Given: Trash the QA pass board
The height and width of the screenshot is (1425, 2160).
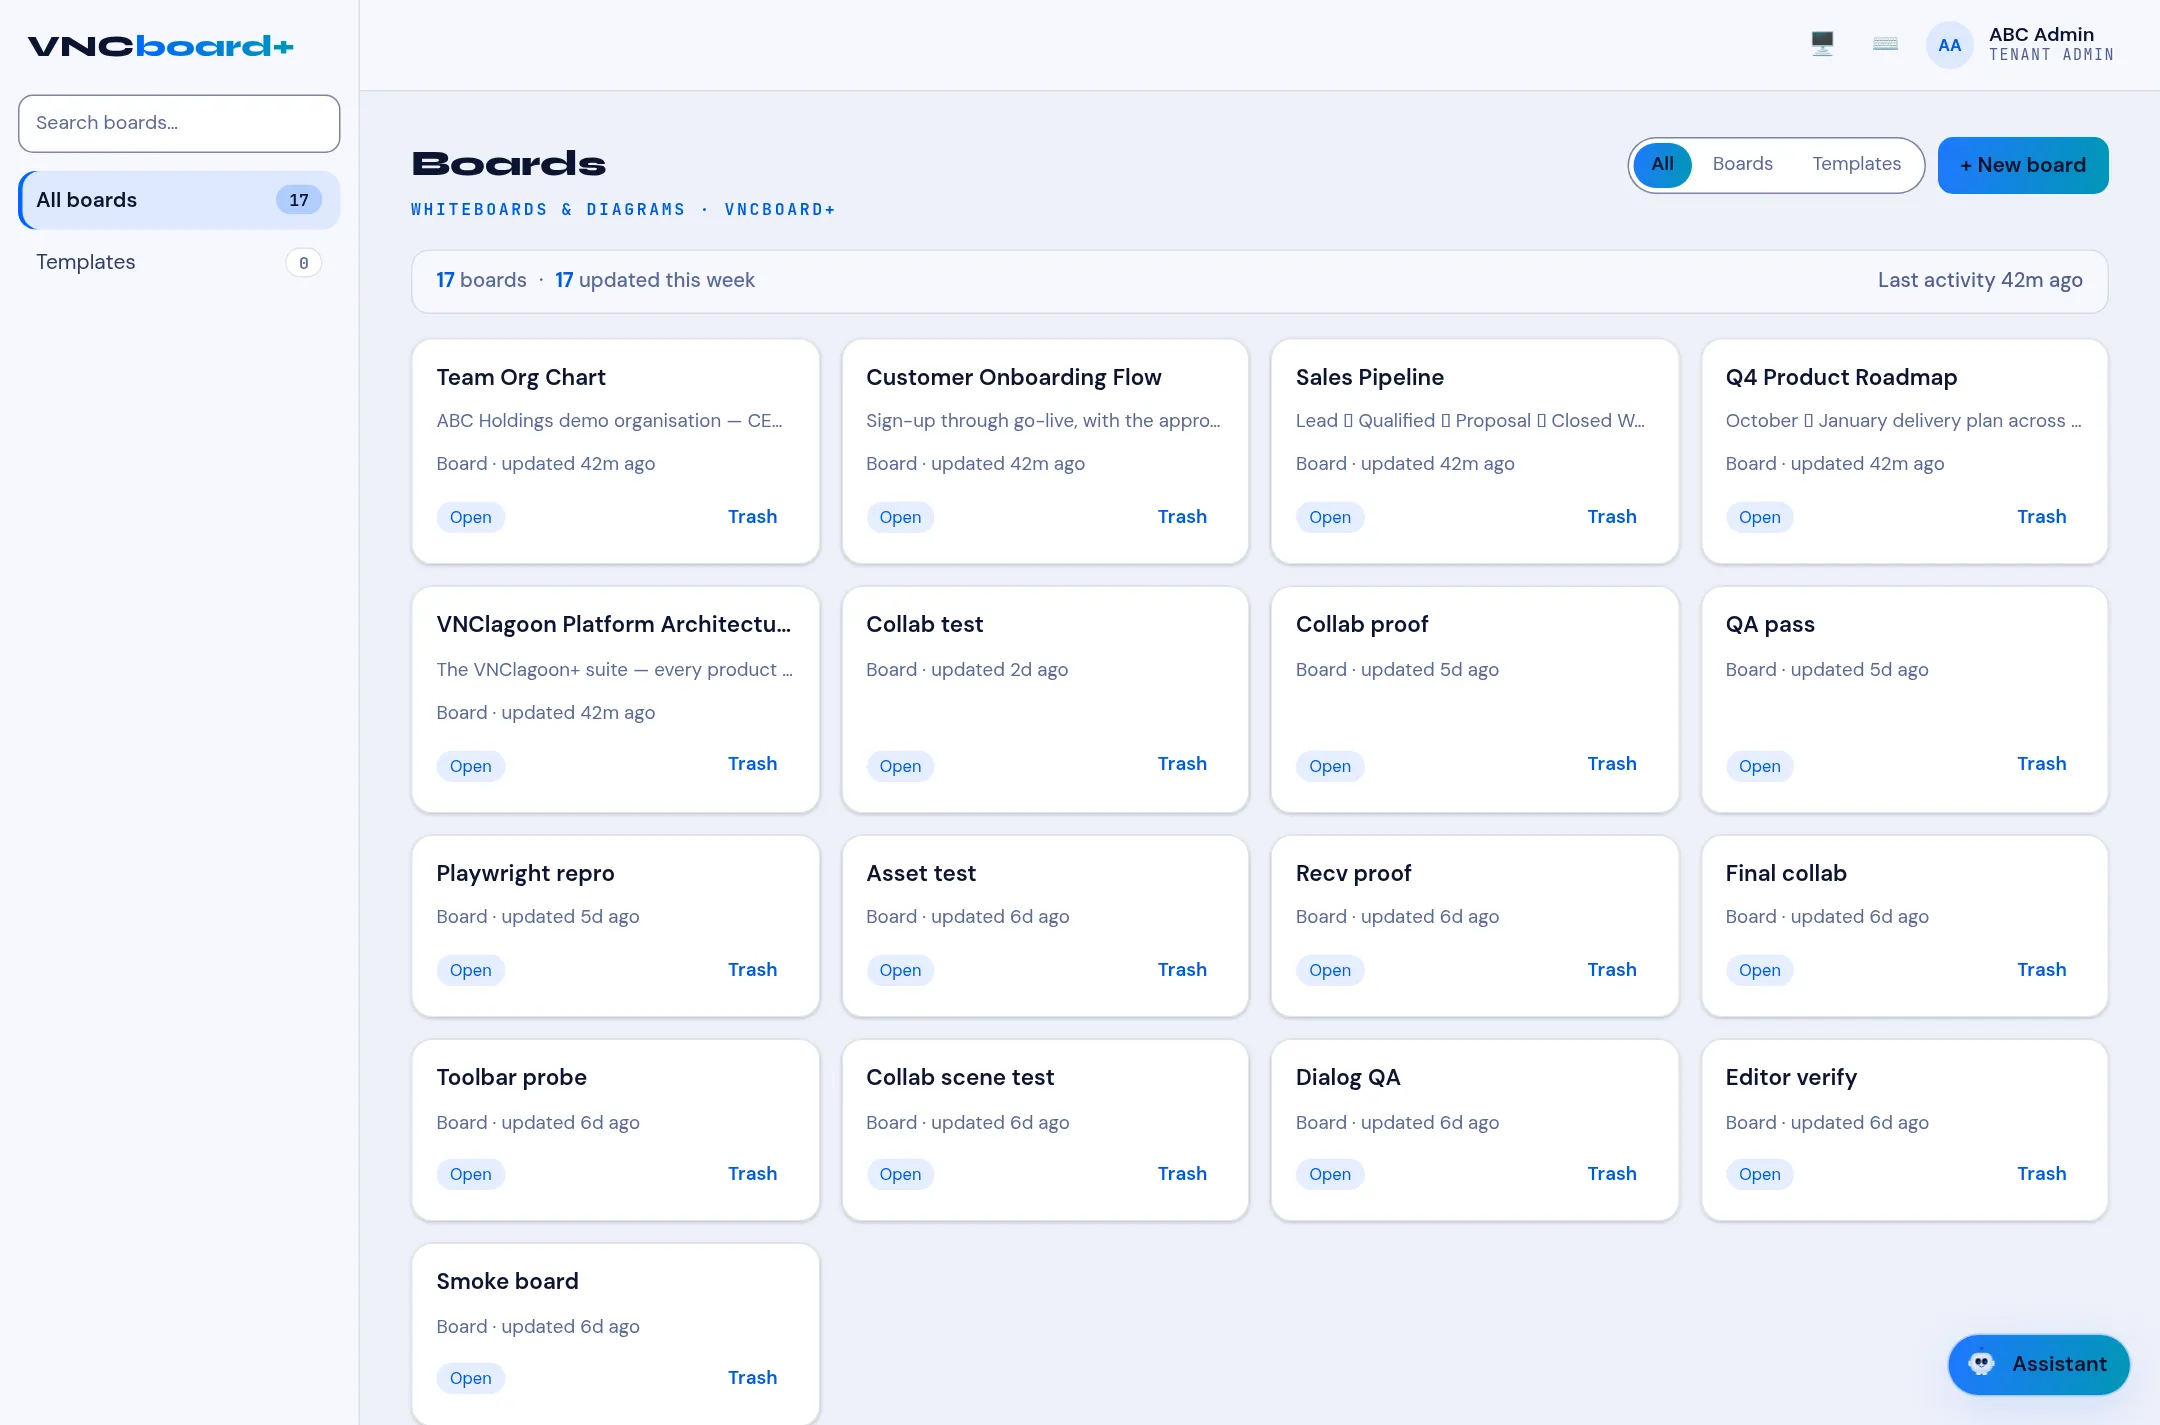Looking at the screenshot, I should coord(2041,764).
